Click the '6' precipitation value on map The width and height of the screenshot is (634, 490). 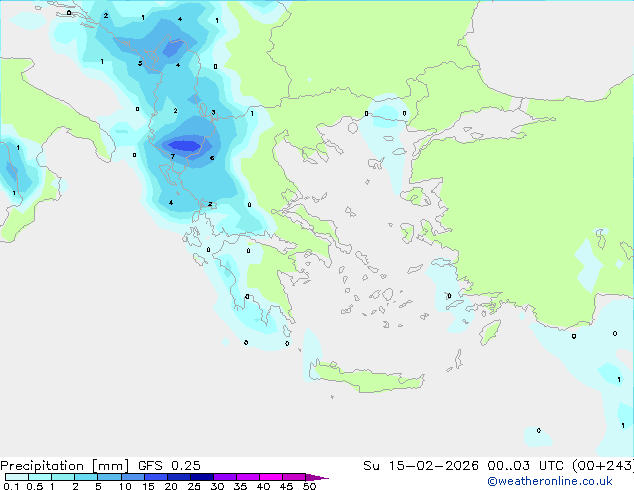click(x=212, y=158)
